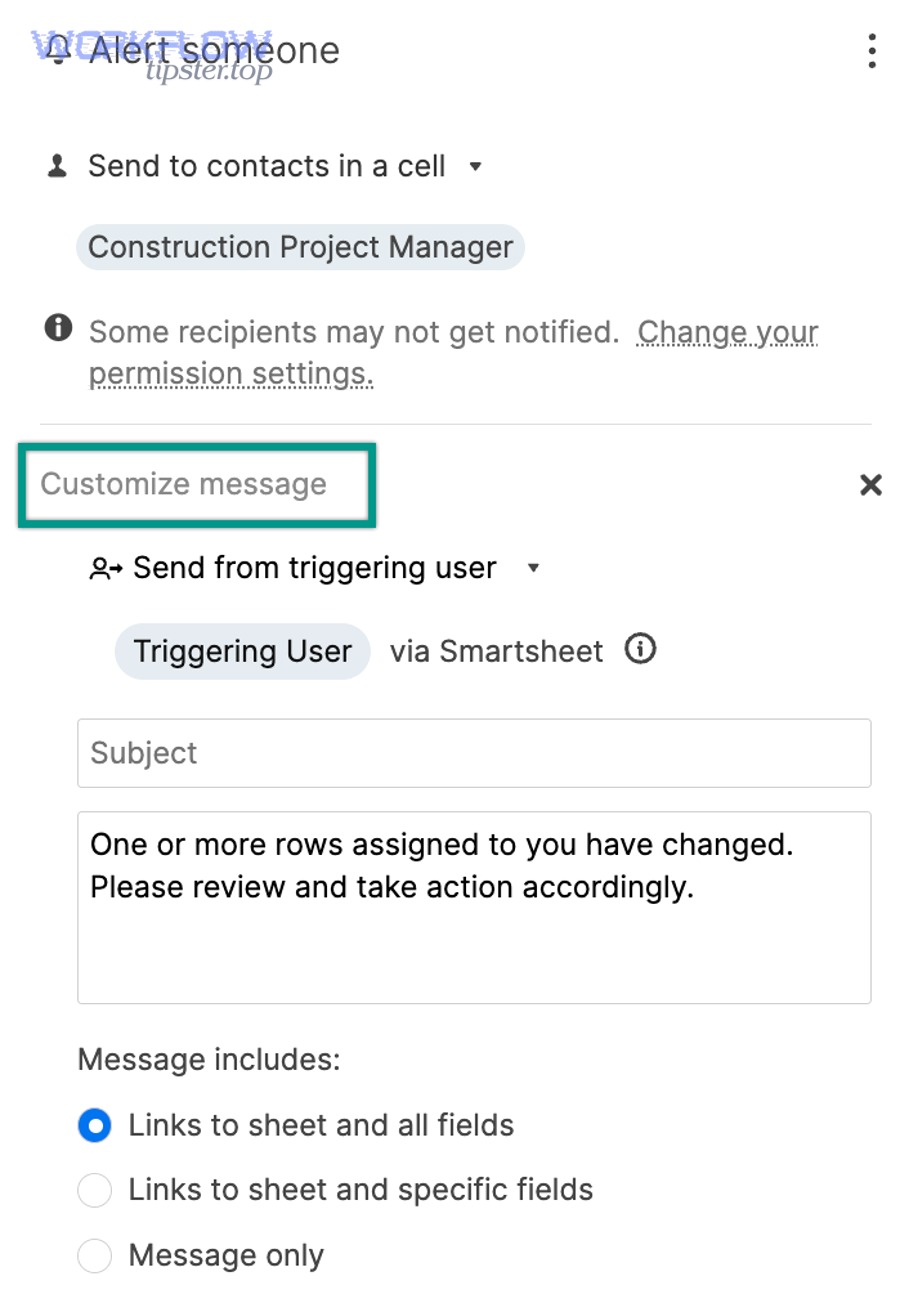Viewport: 900px width, 1312px height.
Task: Choose Links to sheet and specific fields
Action: (94, 1190)
